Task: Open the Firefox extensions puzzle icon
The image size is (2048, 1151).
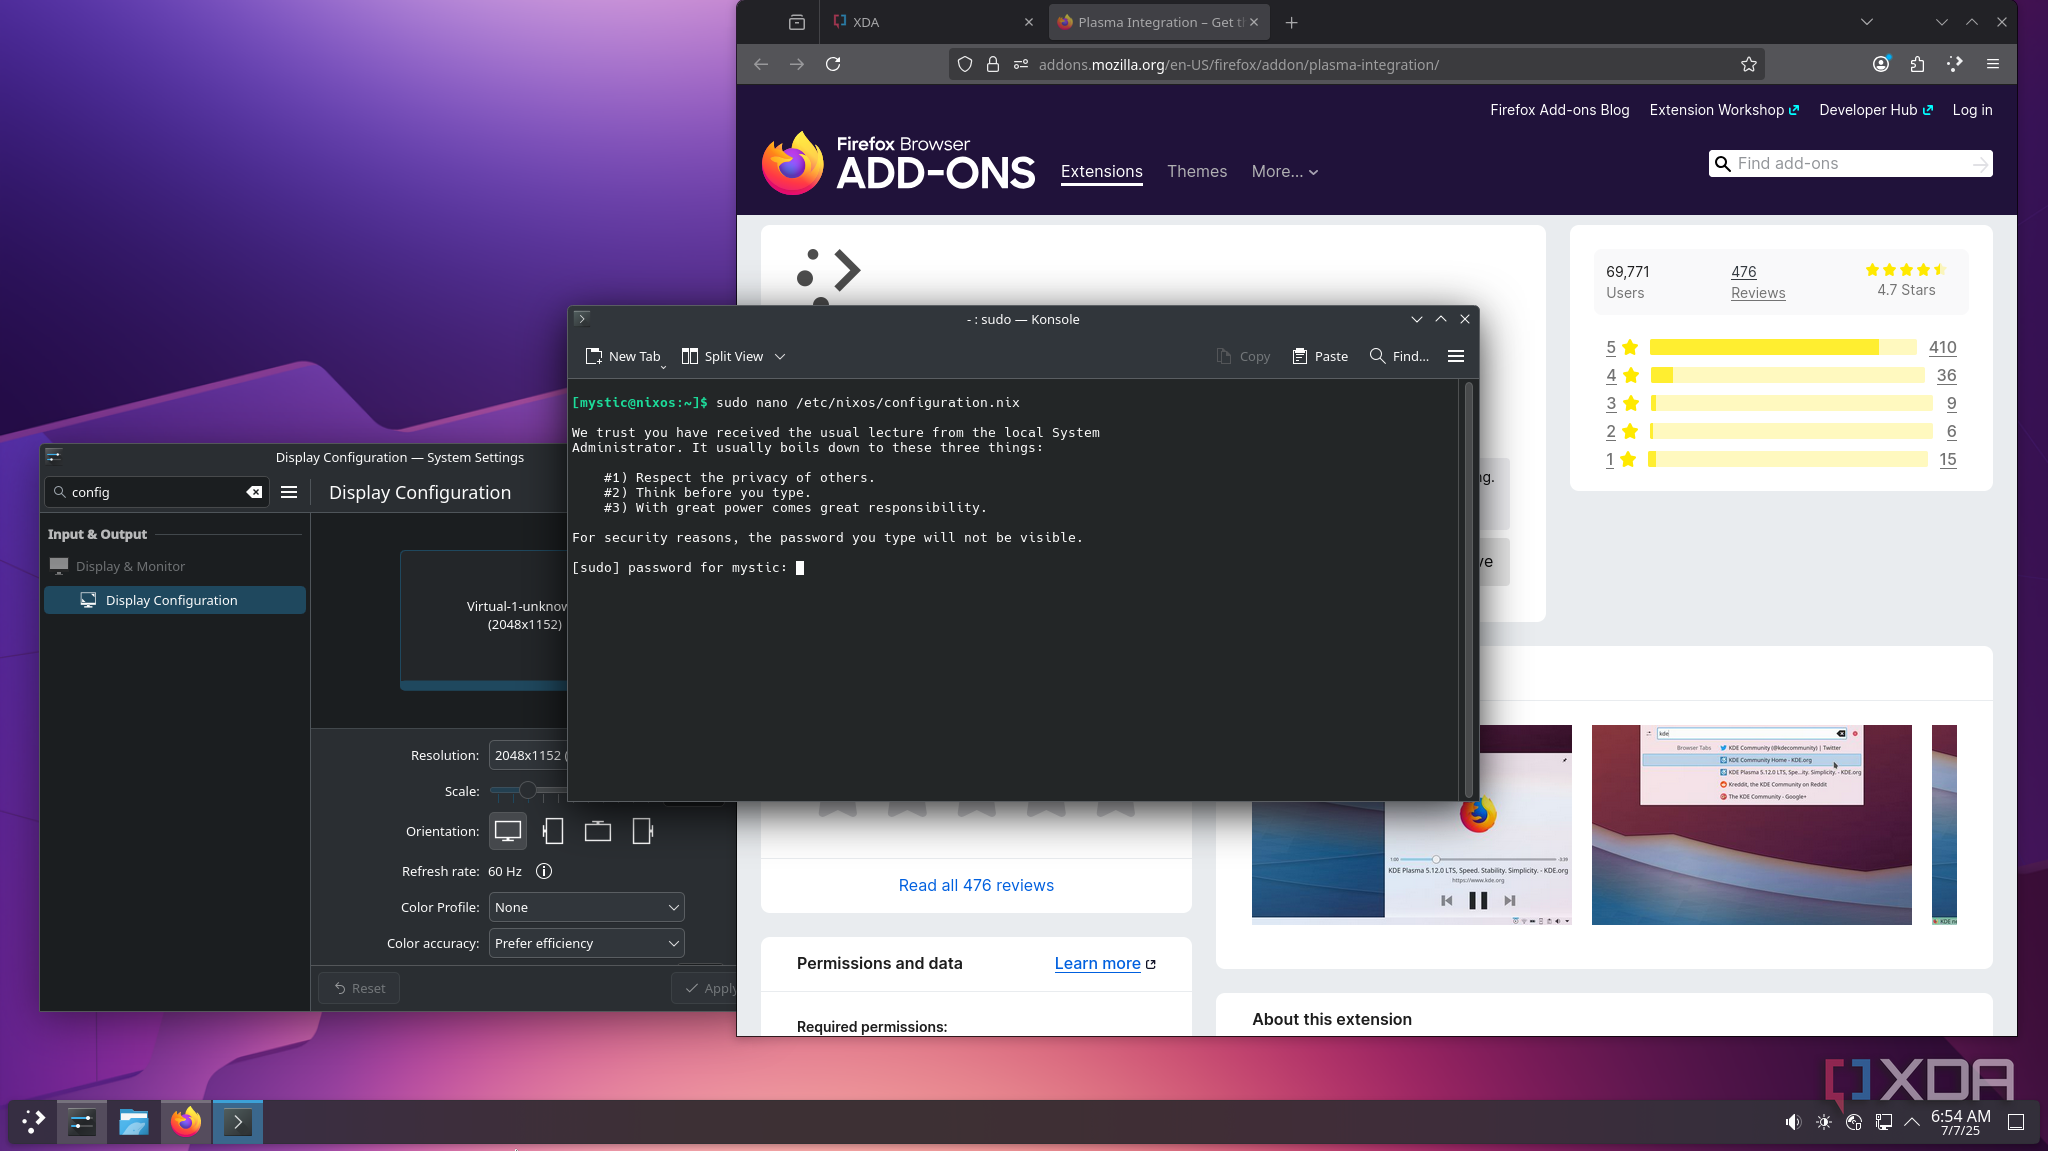Action: [1917, 64]
